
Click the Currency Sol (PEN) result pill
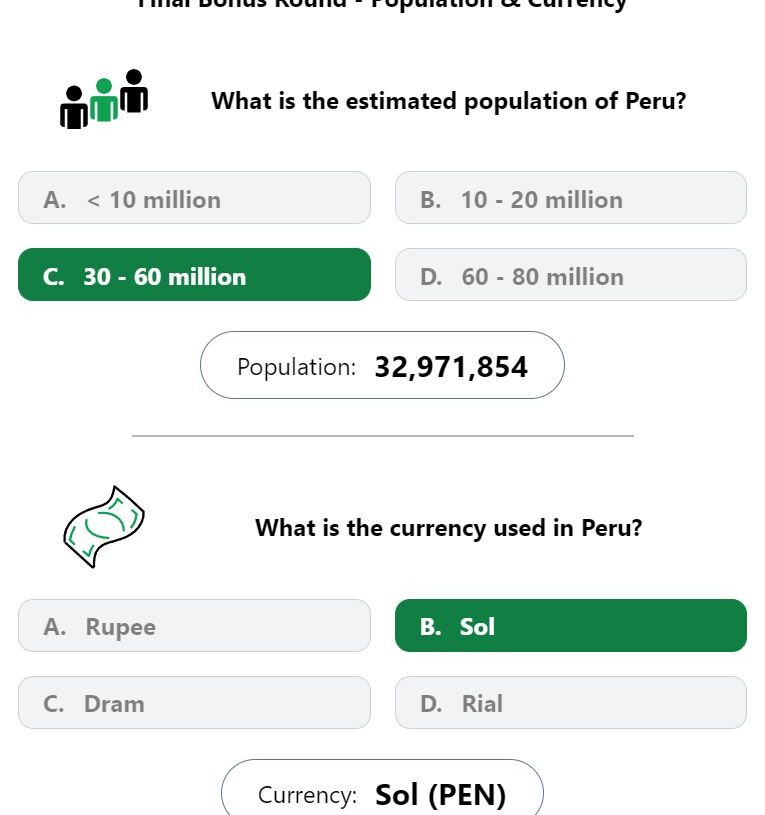pyautogui.click(x=382, y=787)
